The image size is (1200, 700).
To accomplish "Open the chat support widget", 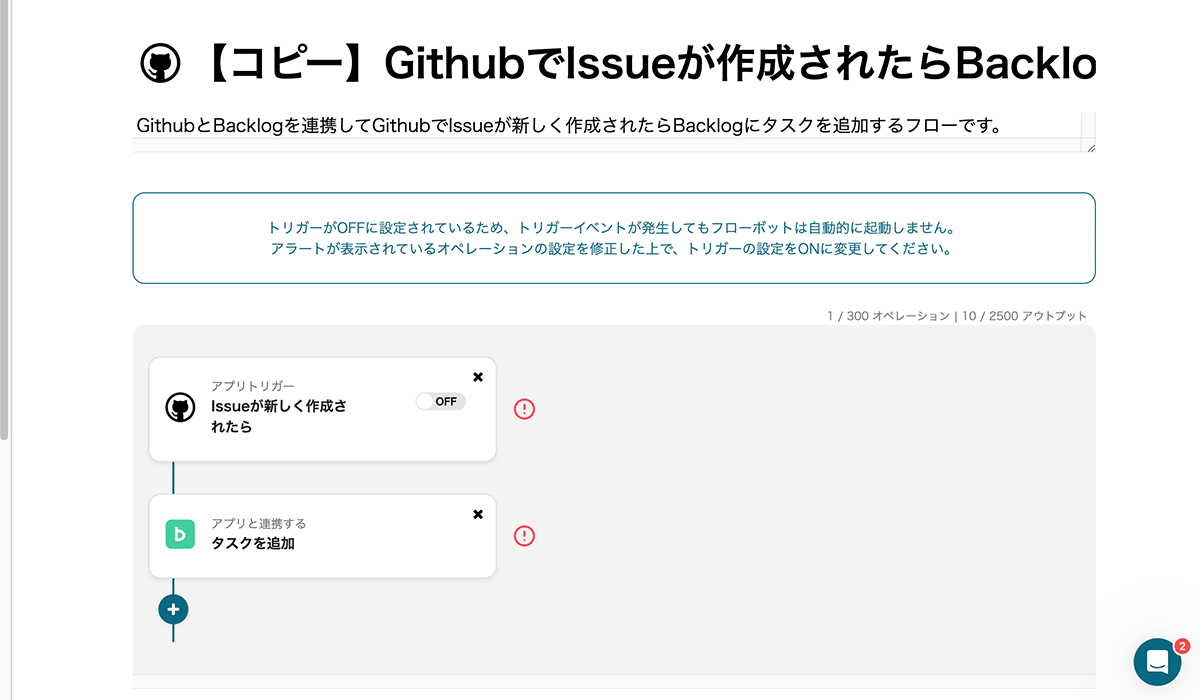I will pos(1158,662).
